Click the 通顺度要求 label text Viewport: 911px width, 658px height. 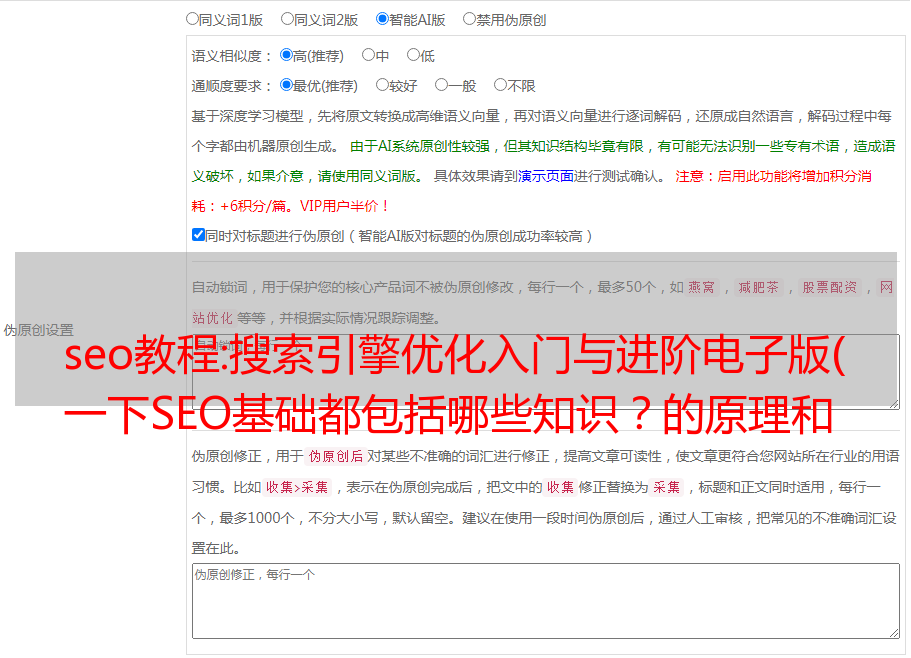click(x=227, y=86)
